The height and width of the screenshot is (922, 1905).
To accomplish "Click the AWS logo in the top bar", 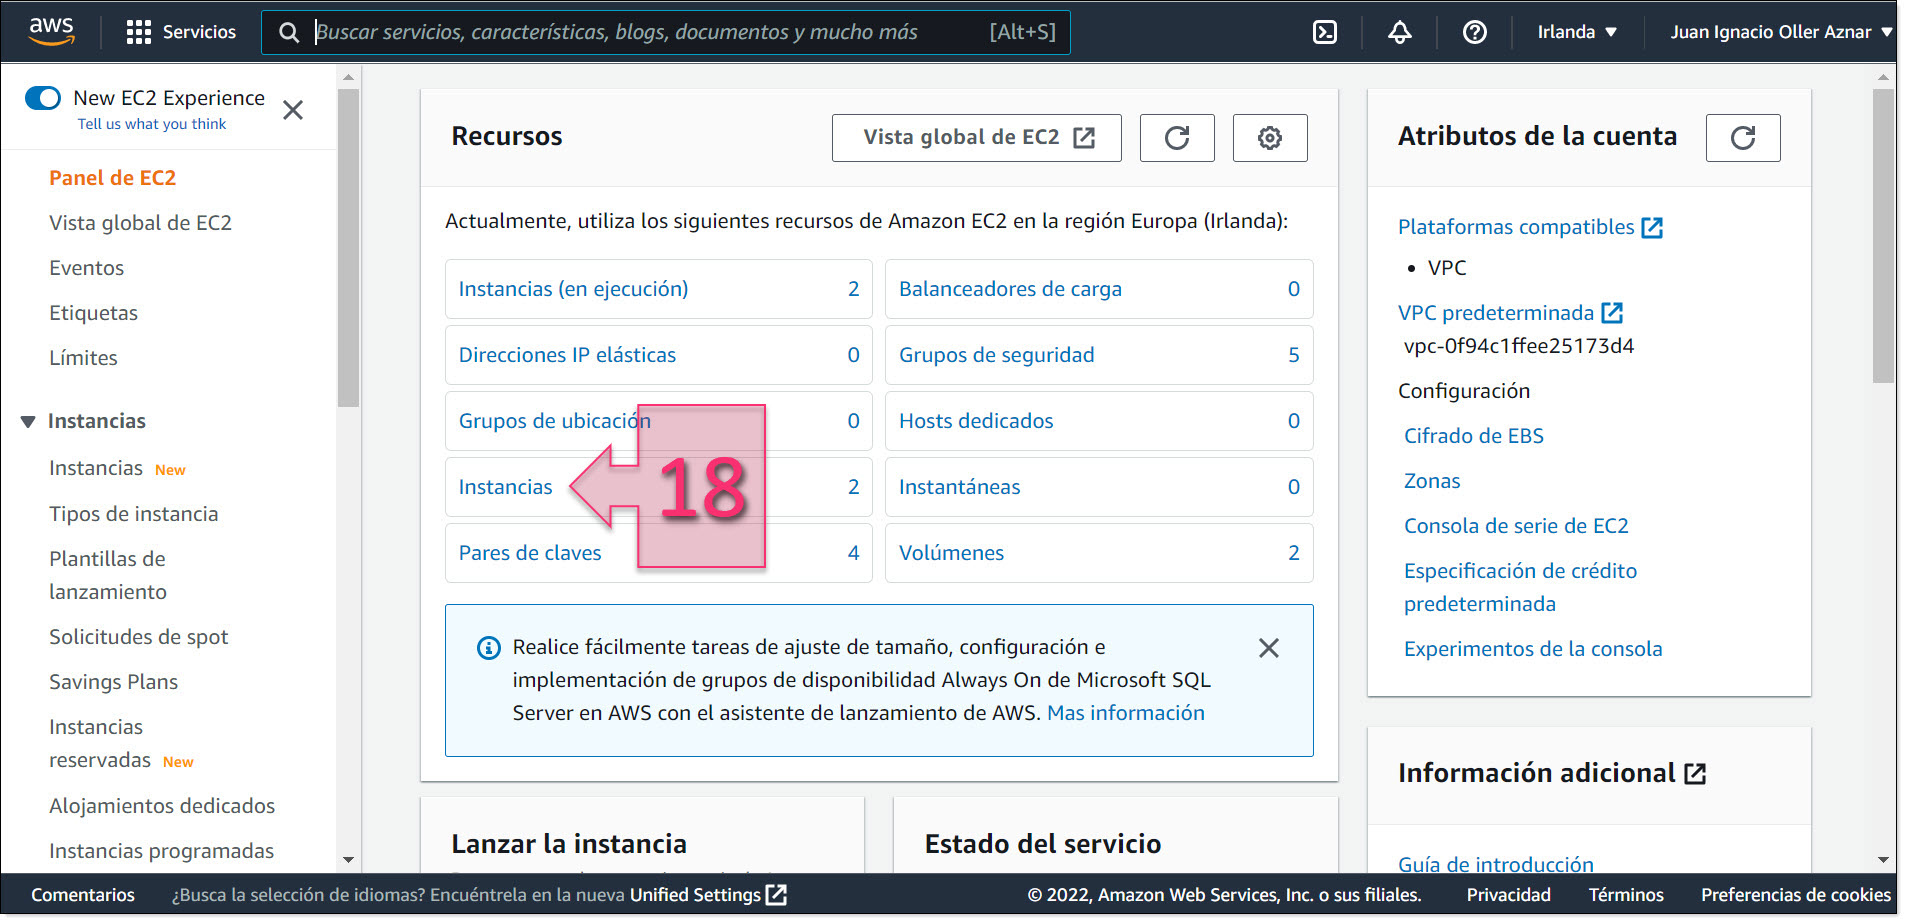I will 52,31.
